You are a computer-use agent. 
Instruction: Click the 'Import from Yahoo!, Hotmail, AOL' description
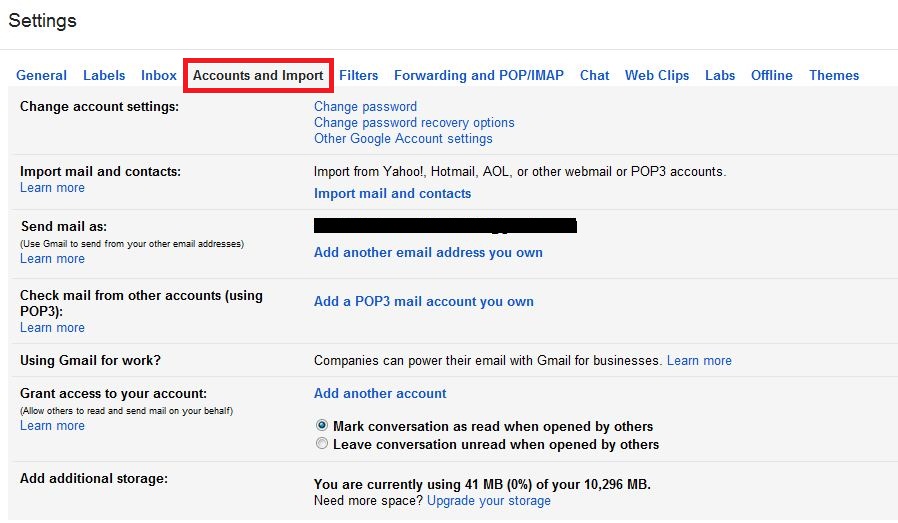point(520,172)
